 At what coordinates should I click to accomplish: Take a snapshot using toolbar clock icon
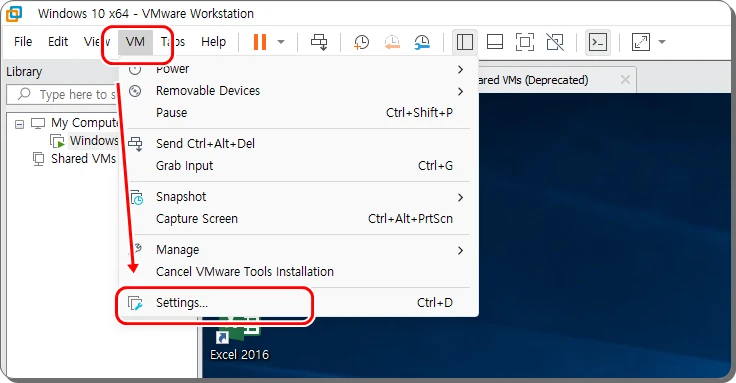click(x=361, y=42)
